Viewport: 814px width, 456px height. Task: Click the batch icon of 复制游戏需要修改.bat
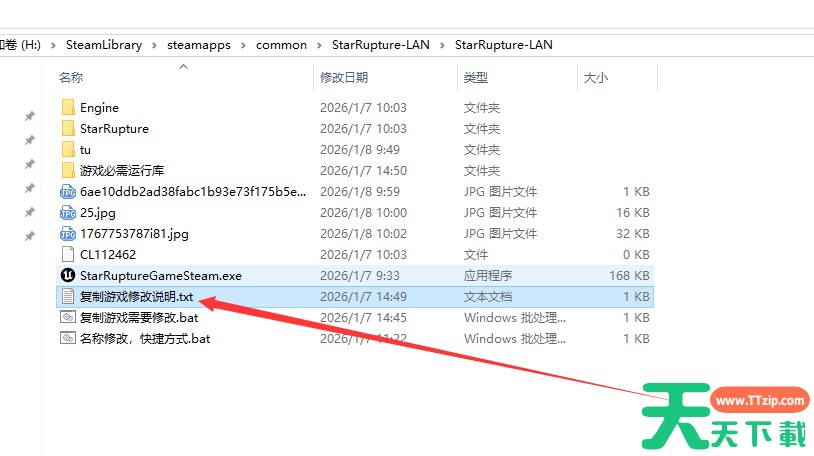click(x=68, y=317)
